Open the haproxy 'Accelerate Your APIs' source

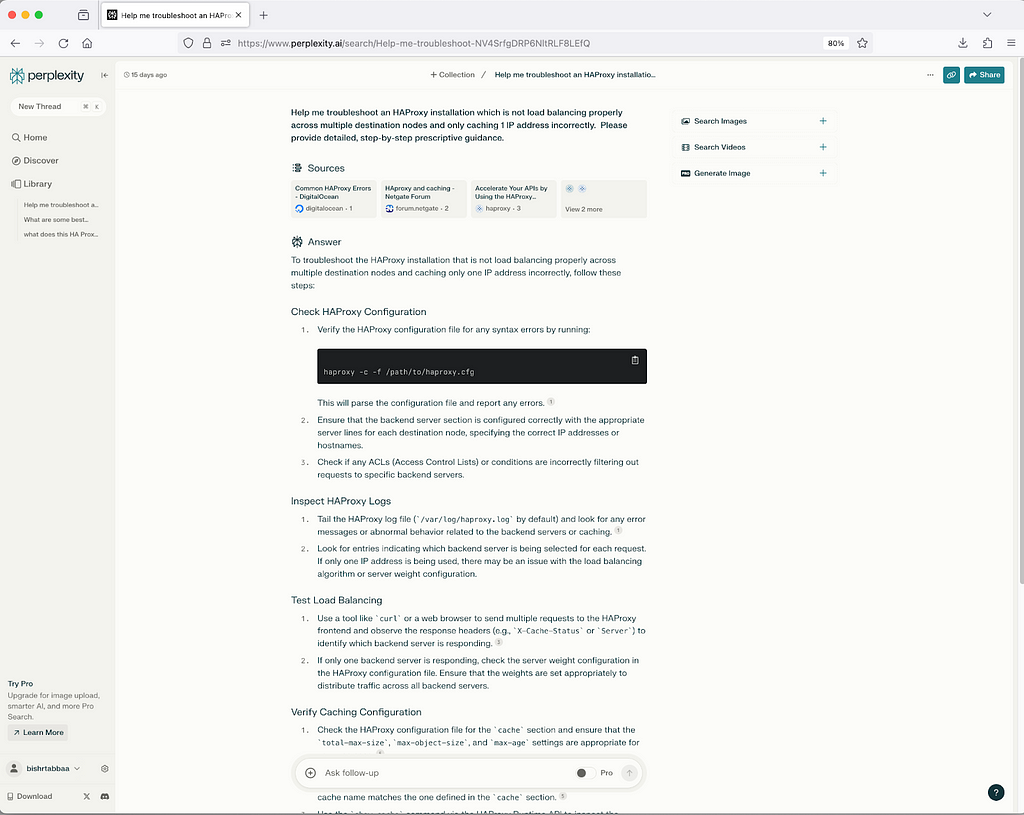(x=514, y=199)
